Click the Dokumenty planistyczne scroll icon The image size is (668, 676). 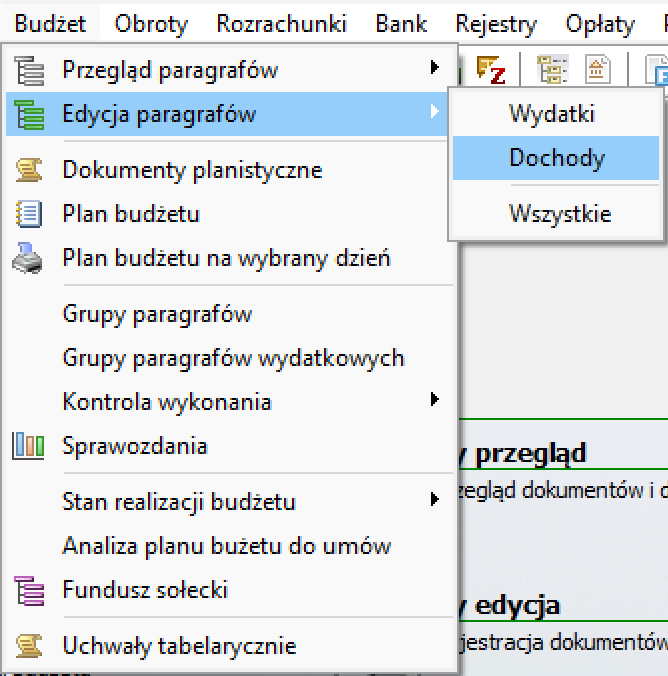[x=29, y=170]
